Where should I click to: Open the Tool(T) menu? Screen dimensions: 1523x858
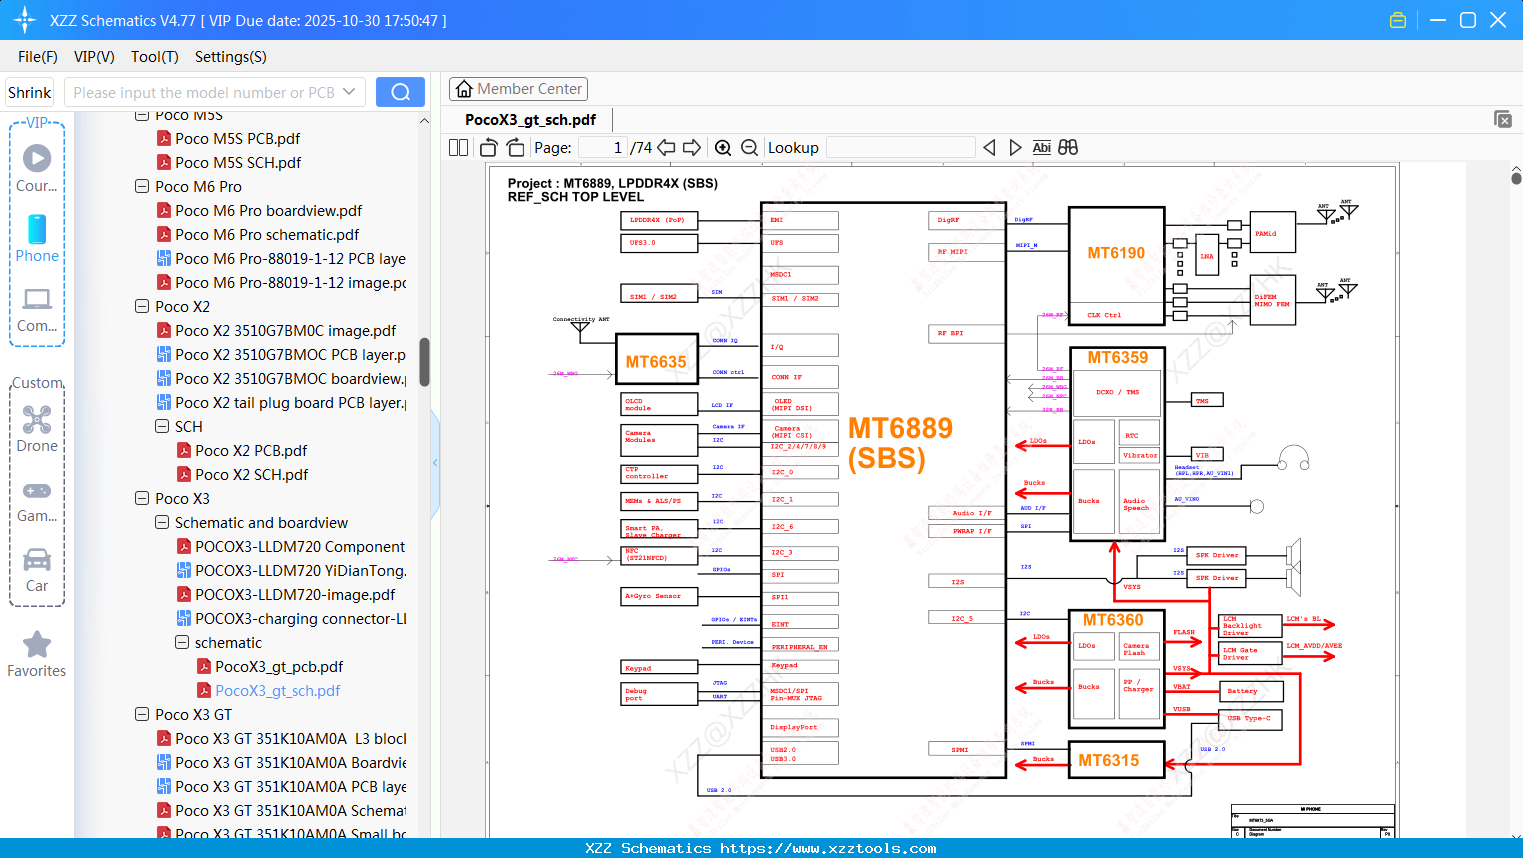(154, 57)
